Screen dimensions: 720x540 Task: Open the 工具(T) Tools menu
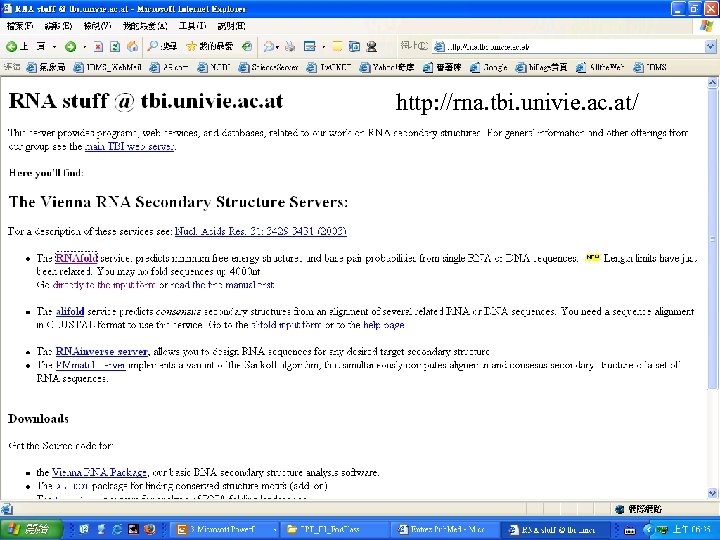[192, 26]
